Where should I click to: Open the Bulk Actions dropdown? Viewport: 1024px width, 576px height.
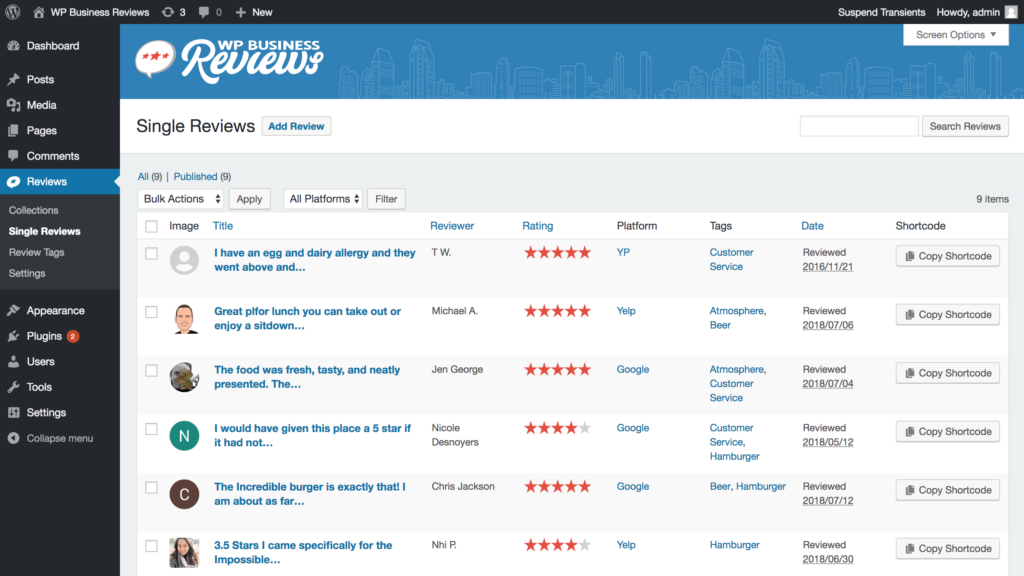[181, 199]
